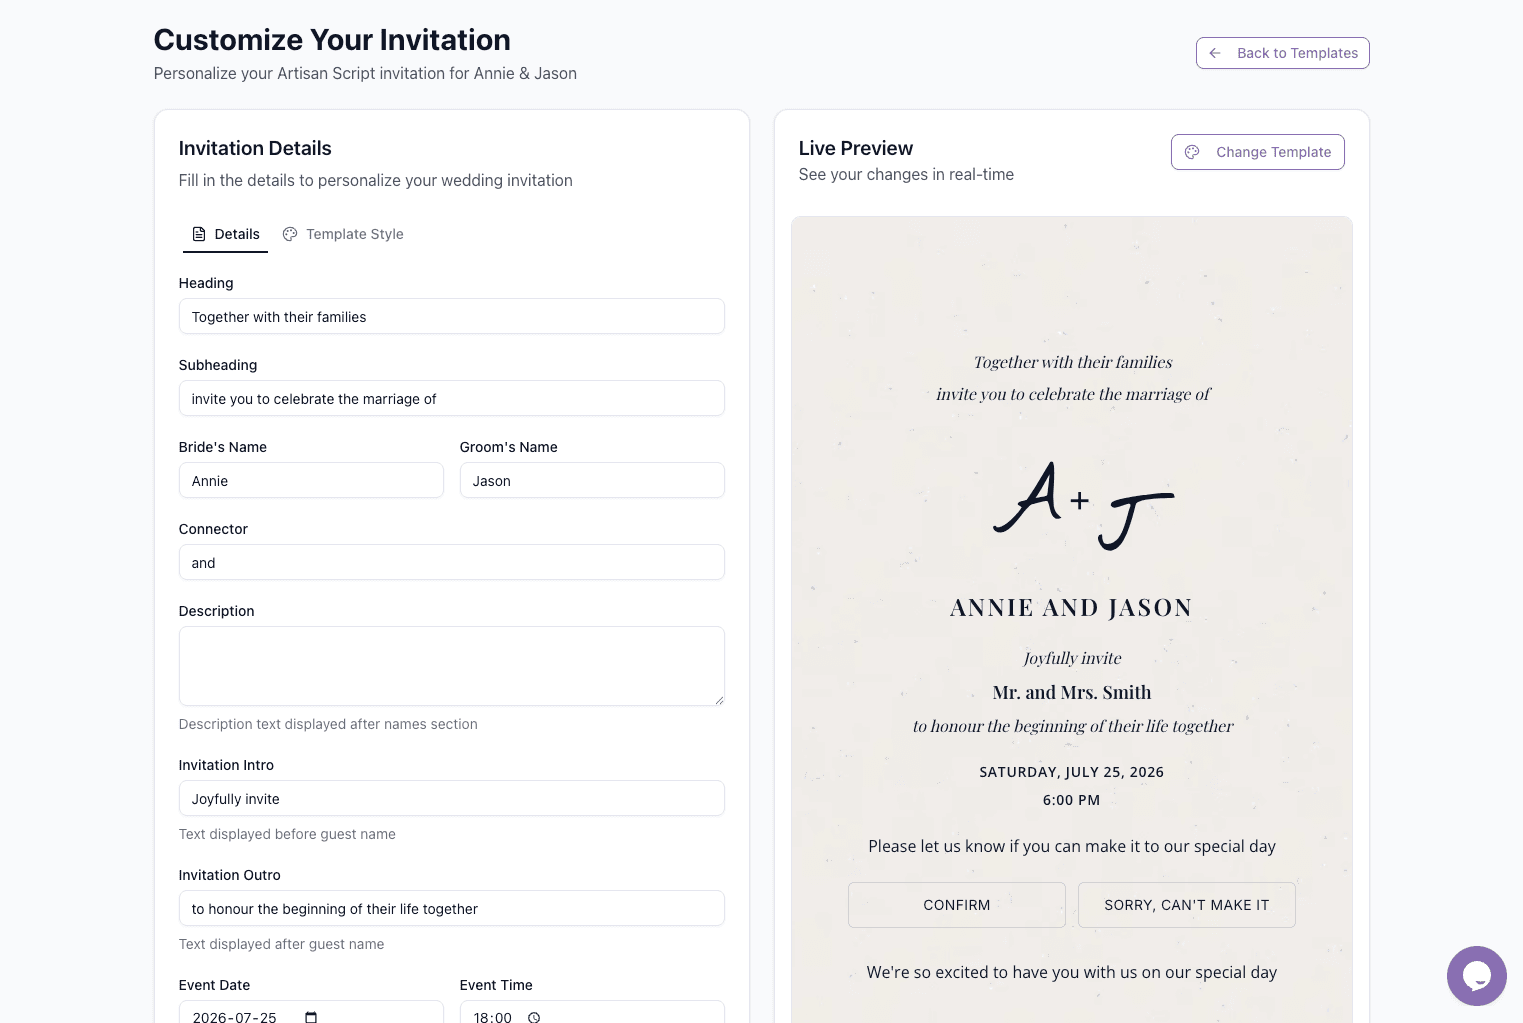This screenshot has width=1523, height=1023.
Task: Click SORRY, CAN'T MAKE IT response button
Action: click(x=1186, y=905)
